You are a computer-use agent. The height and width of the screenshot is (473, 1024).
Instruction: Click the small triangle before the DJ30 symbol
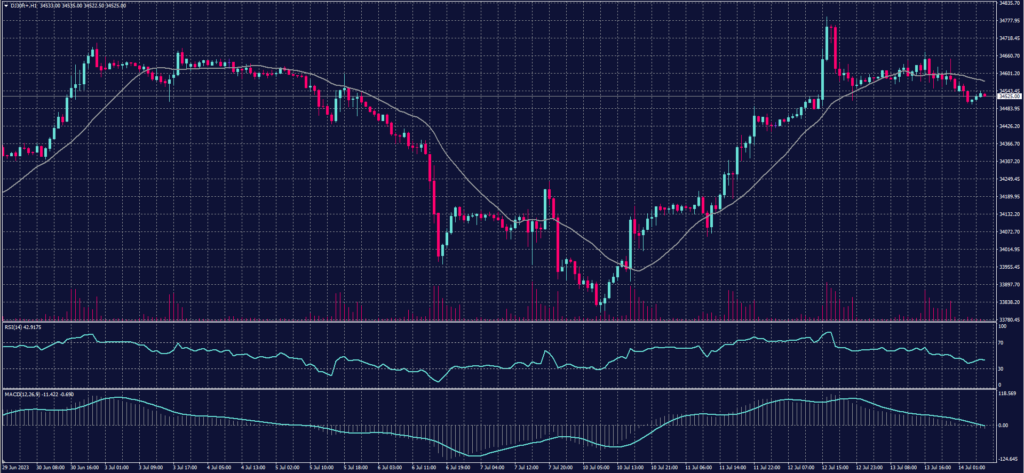point(5,5)
